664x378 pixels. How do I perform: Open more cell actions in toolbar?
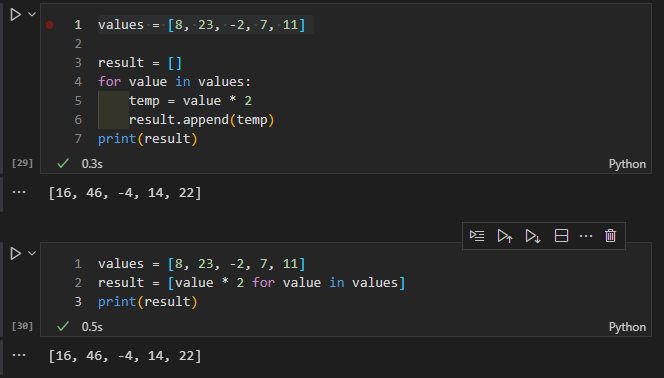[586, 236]
